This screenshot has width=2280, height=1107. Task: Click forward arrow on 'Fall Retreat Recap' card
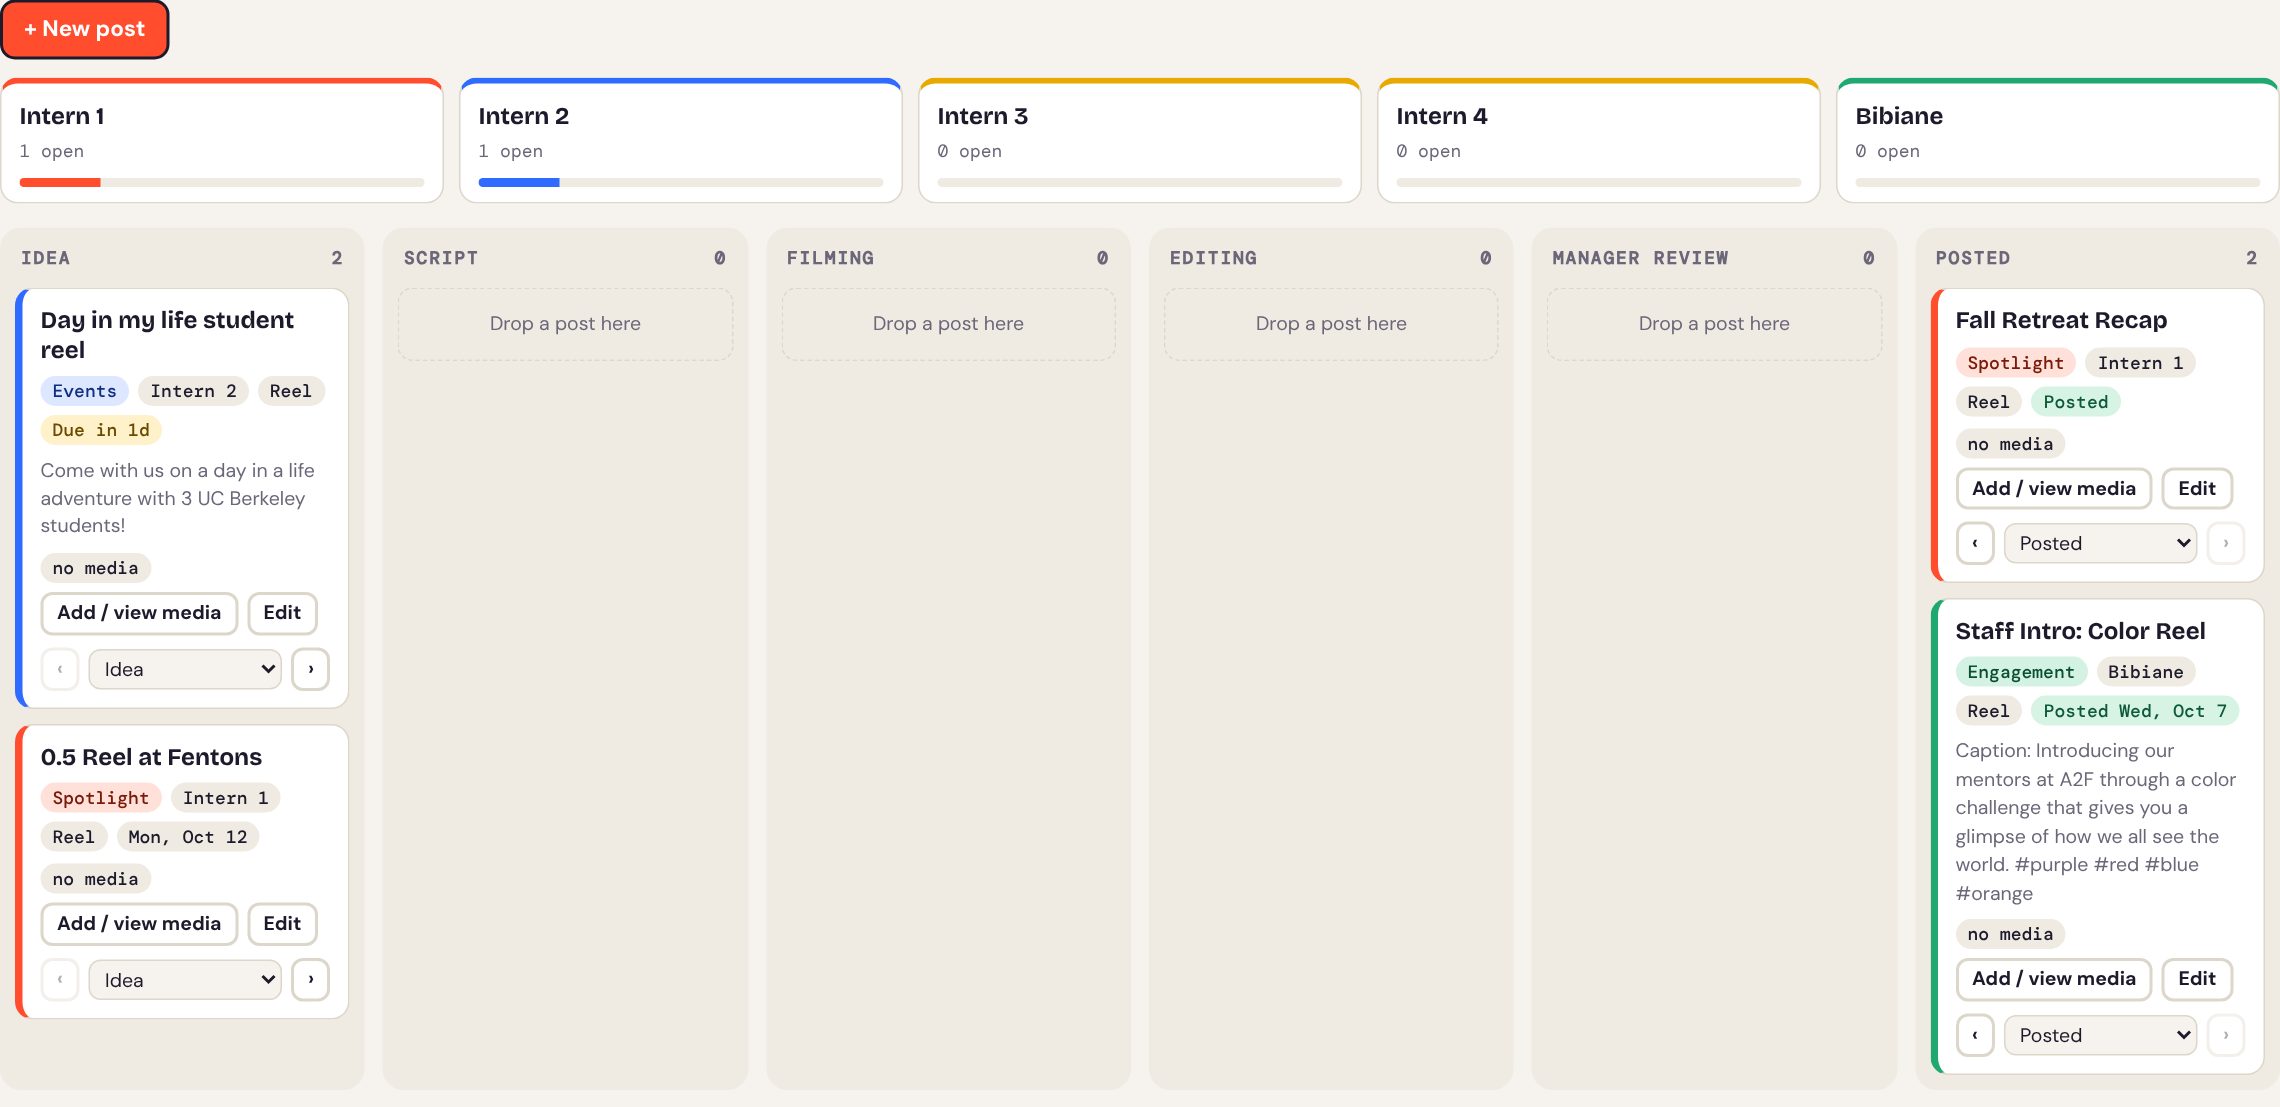[x=2226, y=543]
